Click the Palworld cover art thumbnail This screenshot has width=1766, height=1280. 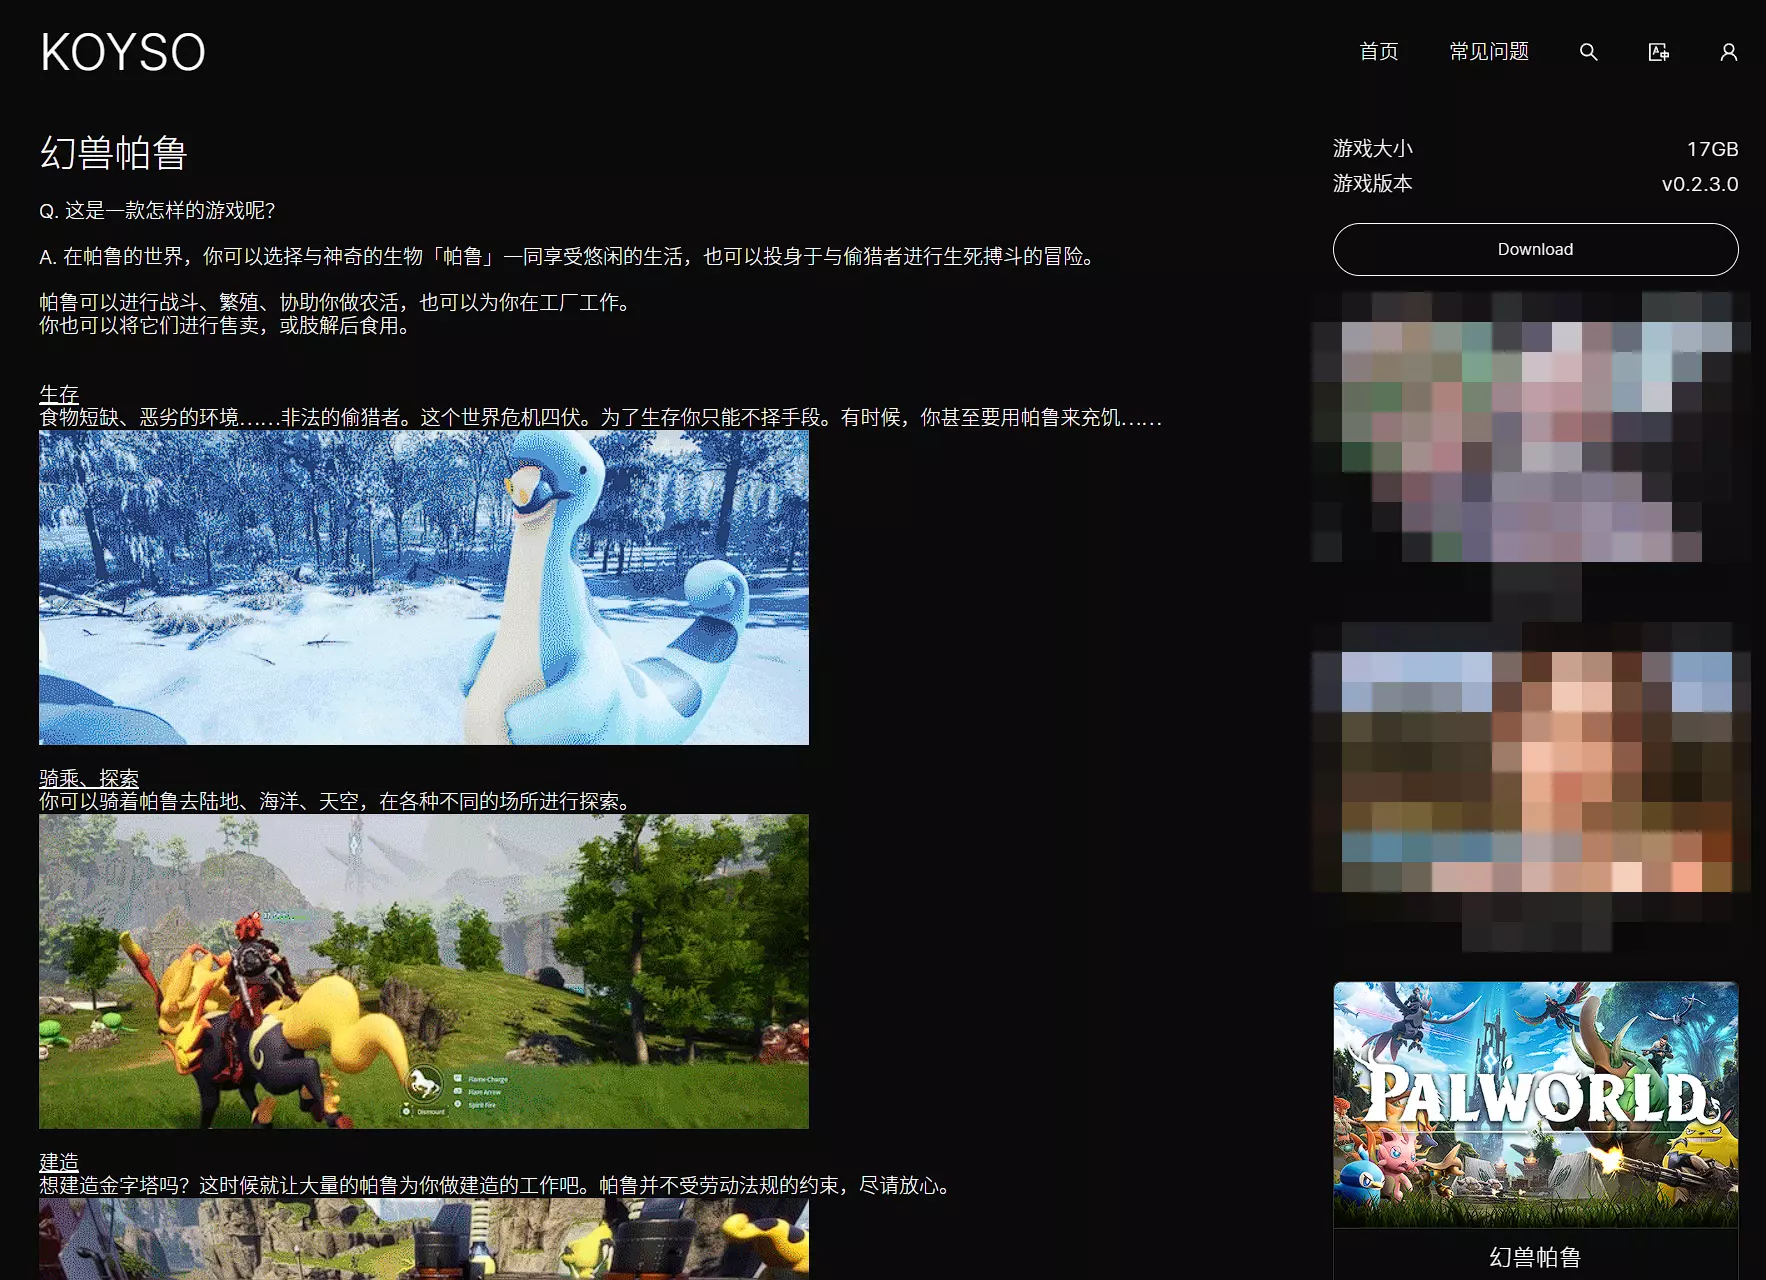click(1535, 1104)
